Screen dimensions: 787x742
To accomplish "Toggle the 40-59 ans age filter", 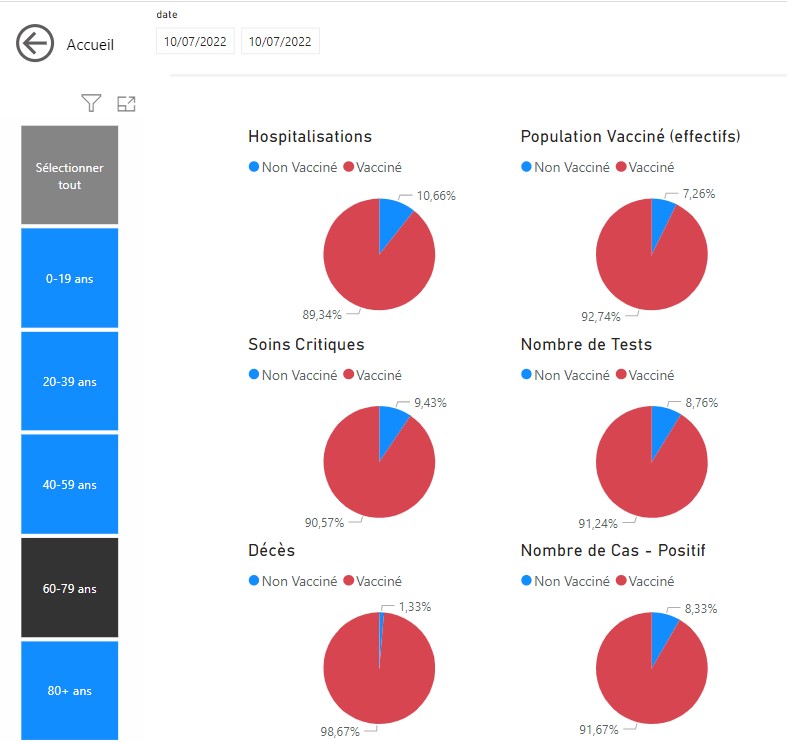I will 70,485.
